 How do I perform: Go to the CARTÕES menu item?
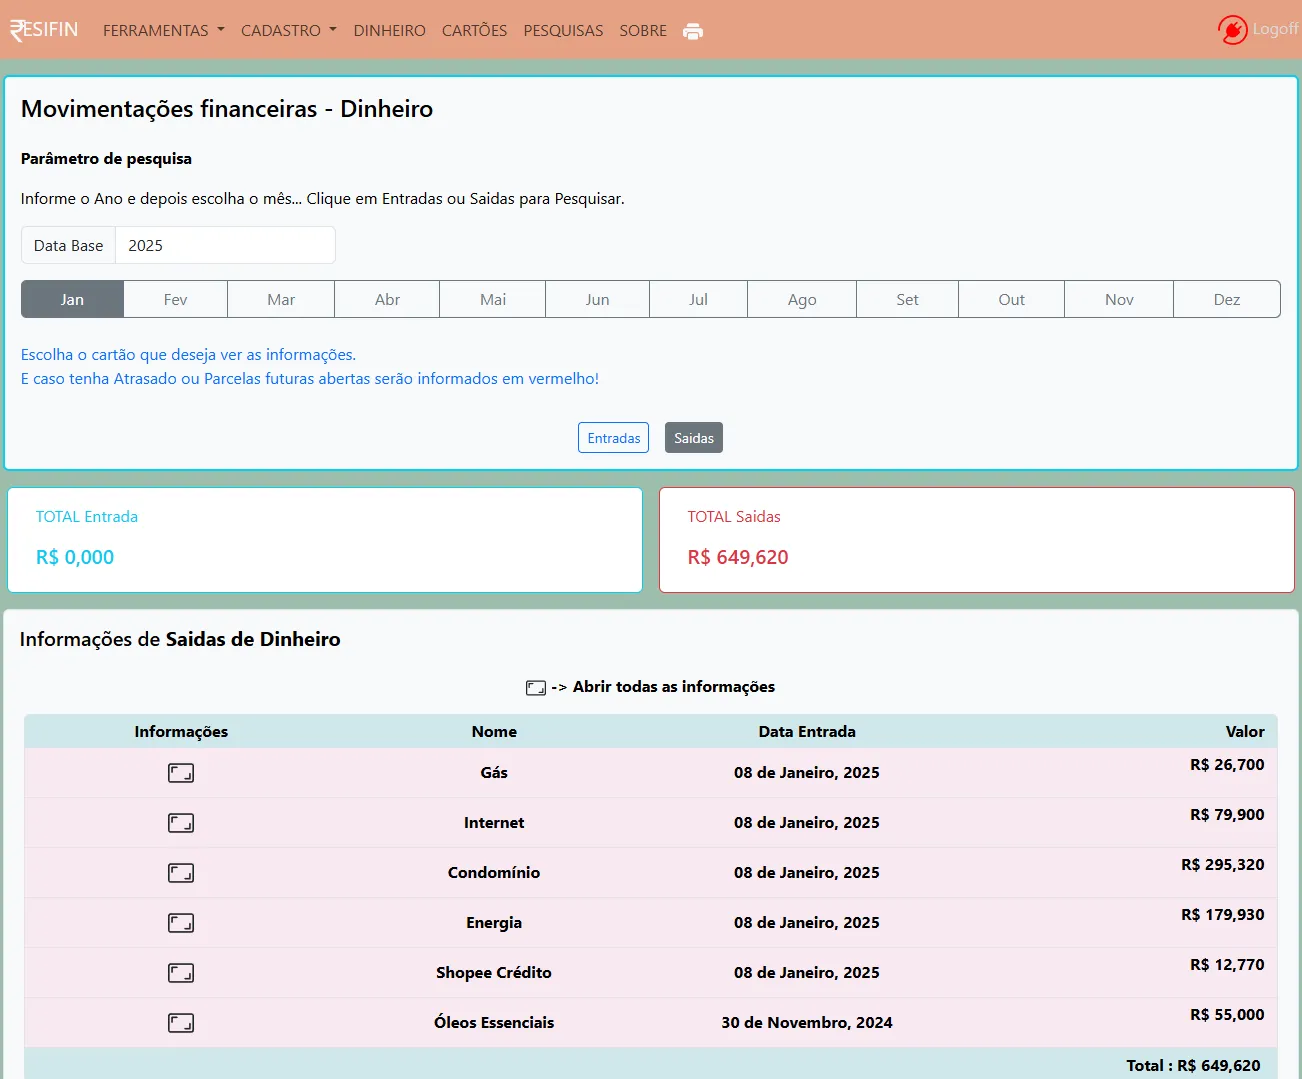474,31
